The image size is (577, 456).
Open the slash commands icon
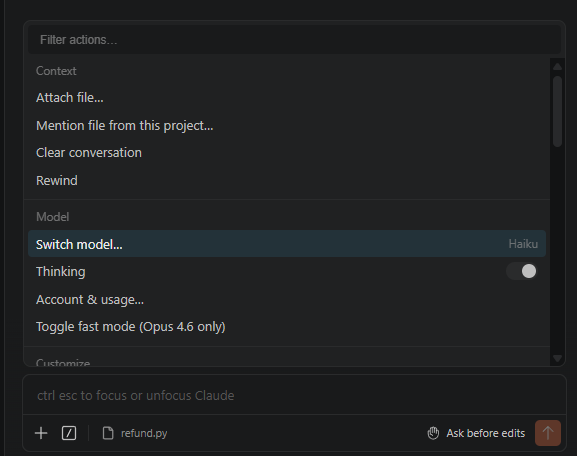pyautogui.click(x=69, y=433)
